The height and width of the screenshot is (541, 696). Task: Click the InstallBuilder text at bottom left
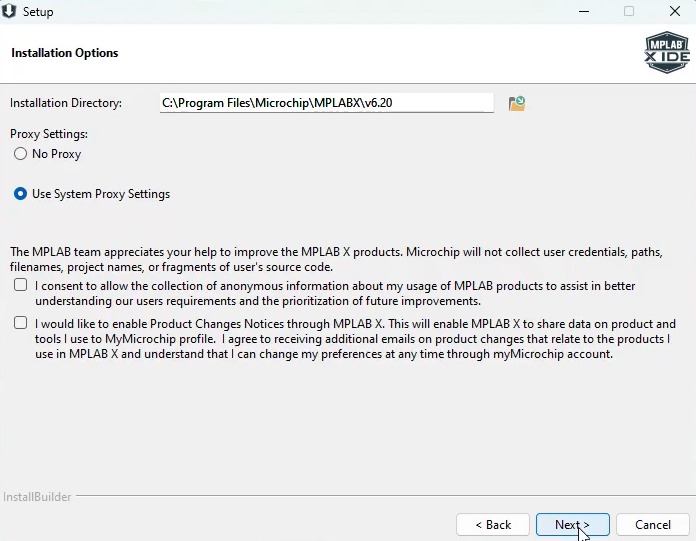pos(37,497)
